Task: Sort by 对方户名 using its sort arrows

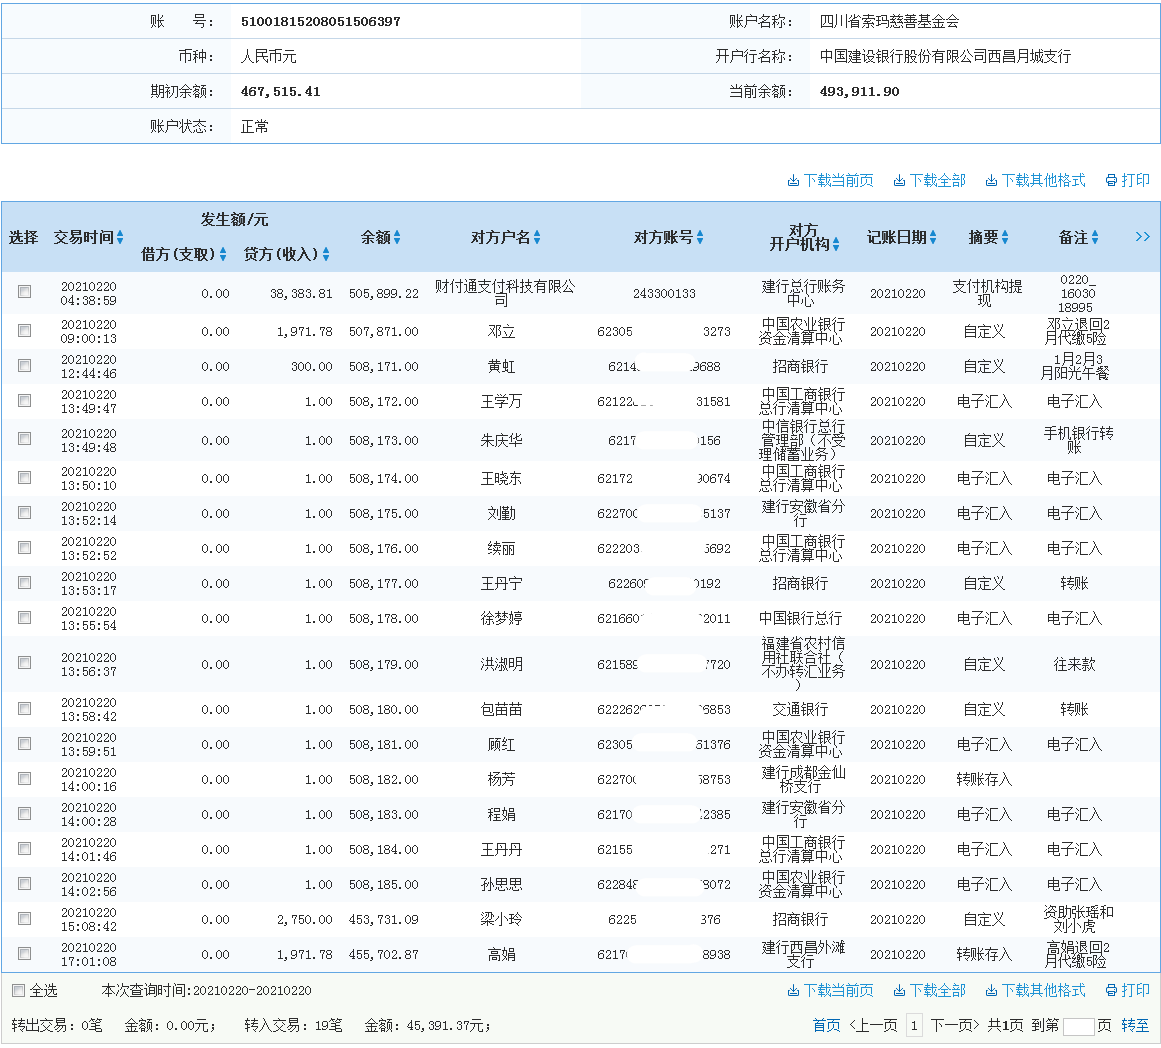Action: 536,238
